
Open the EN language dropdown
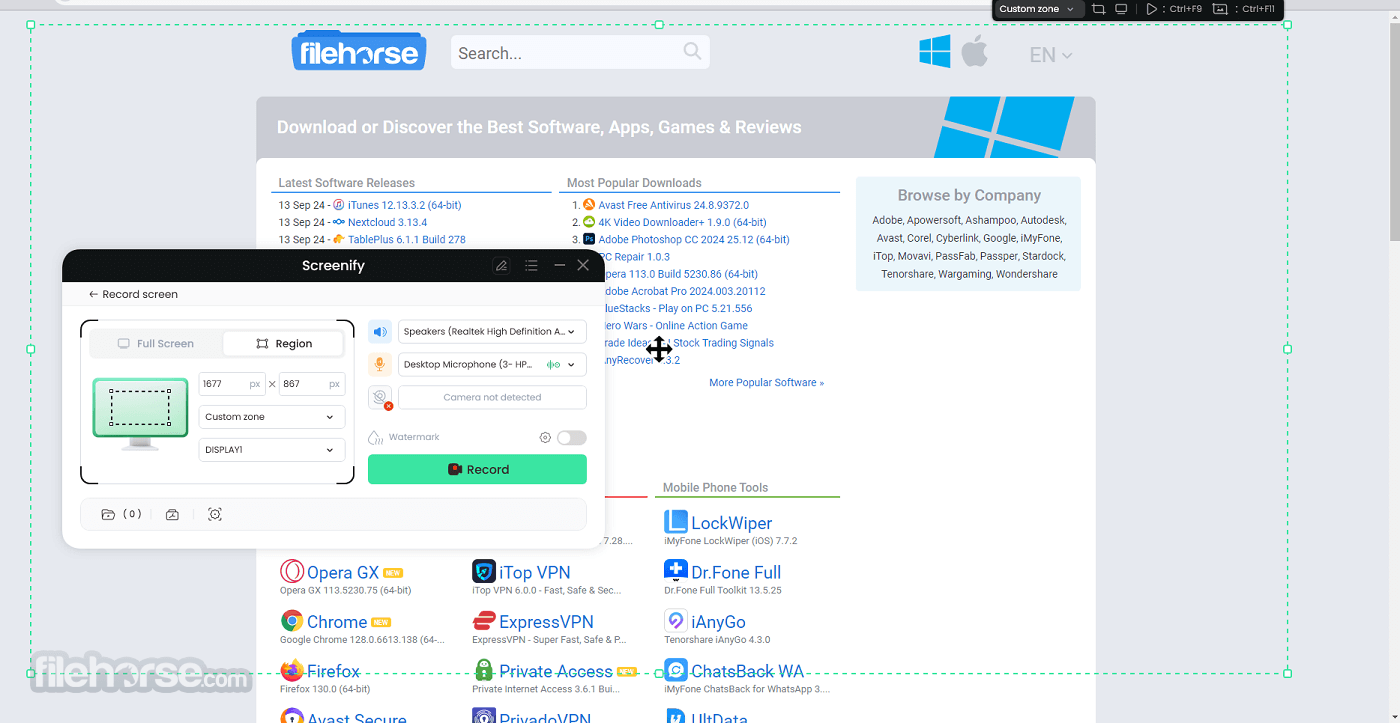click(1051, 55)
